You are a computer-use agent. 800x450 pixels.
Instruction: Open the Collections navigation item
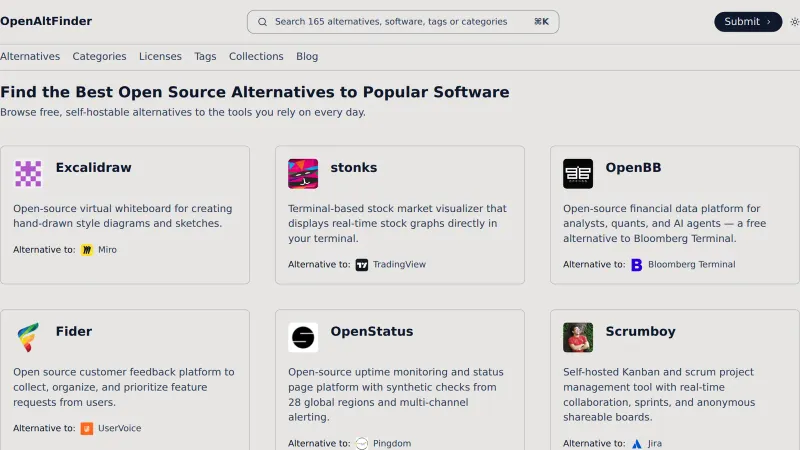tap(256, 57)
